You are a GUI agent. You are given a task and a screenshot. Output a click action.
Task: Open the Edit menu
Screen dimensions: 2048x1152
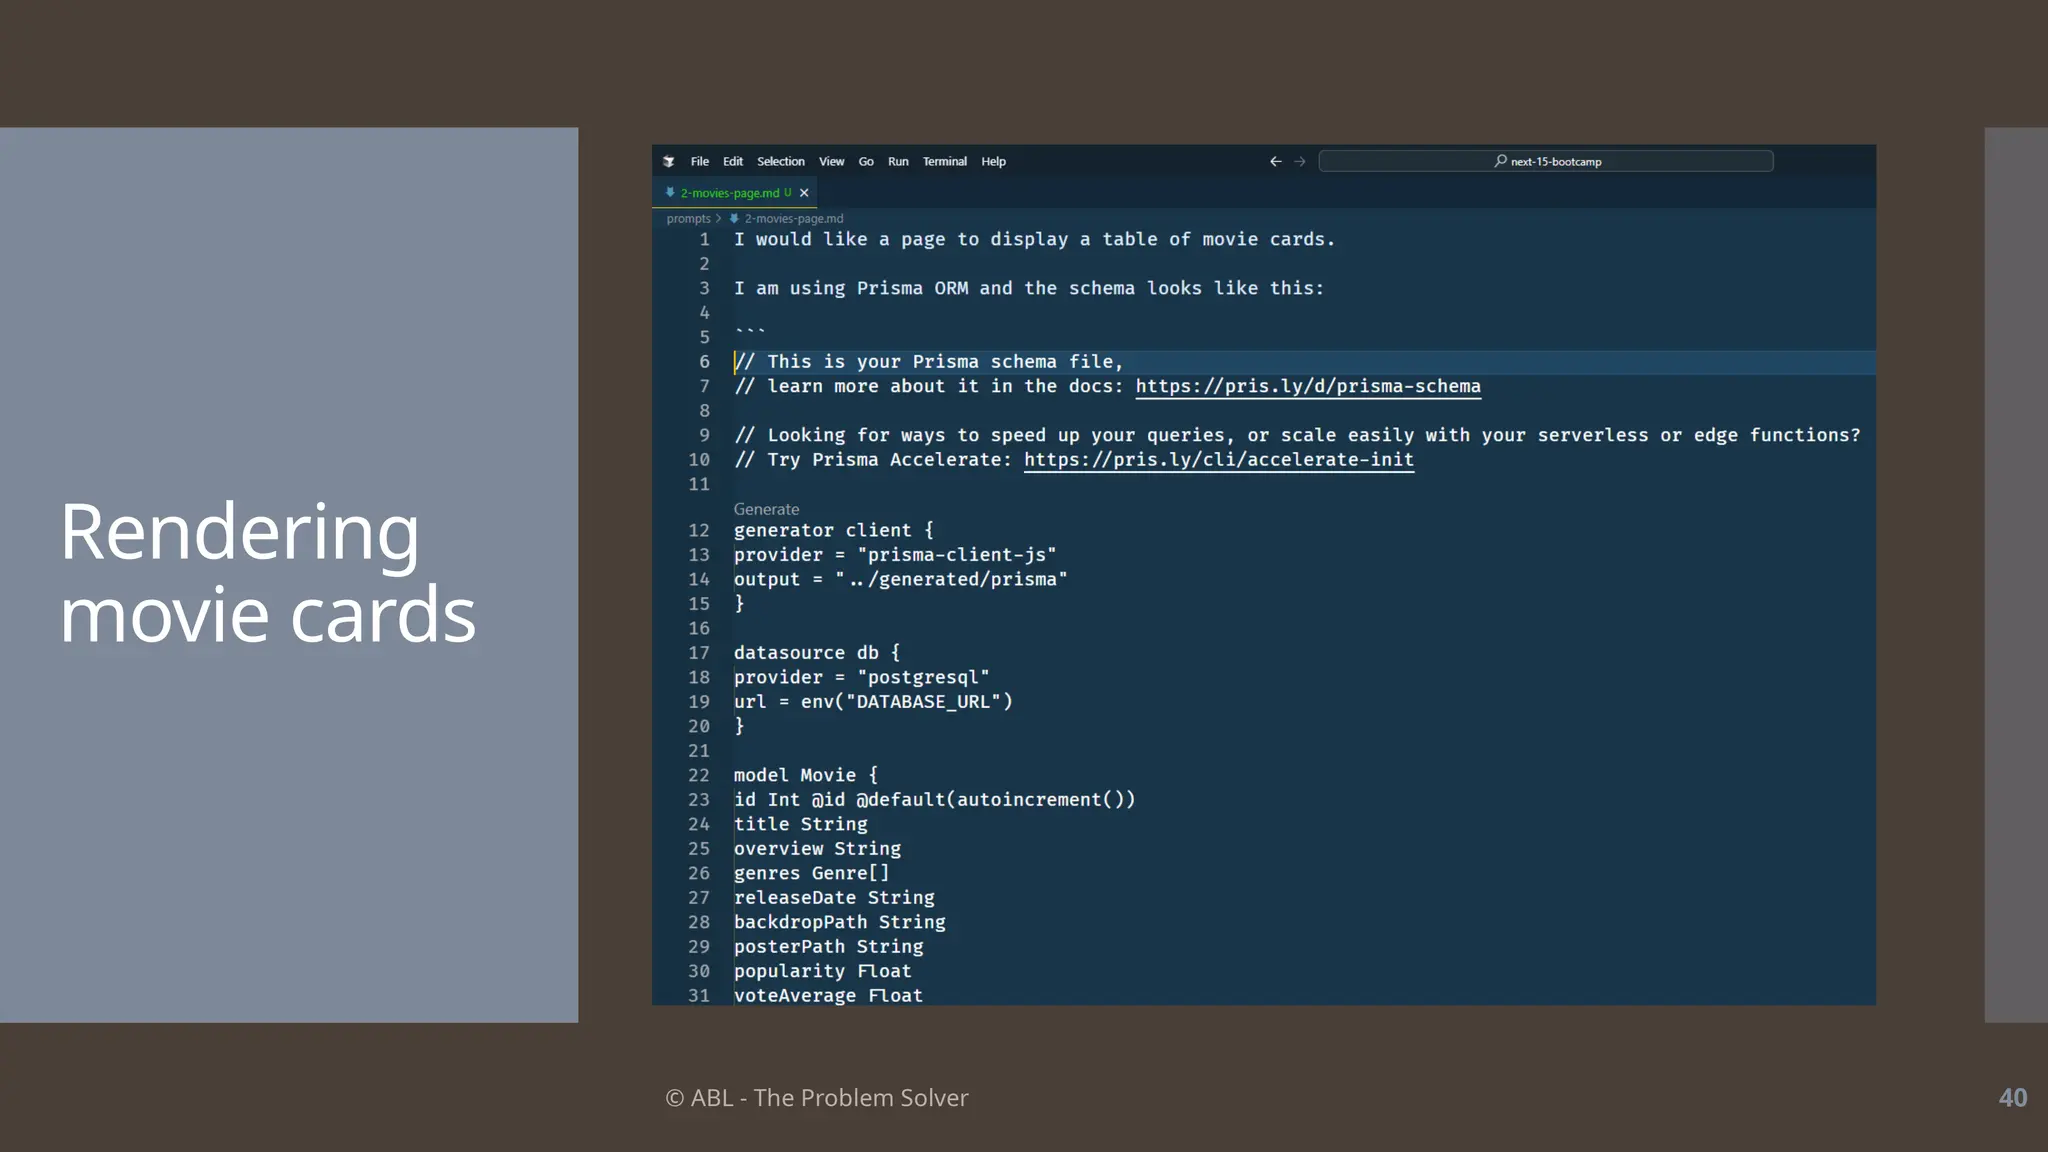[x=733, y=161]
